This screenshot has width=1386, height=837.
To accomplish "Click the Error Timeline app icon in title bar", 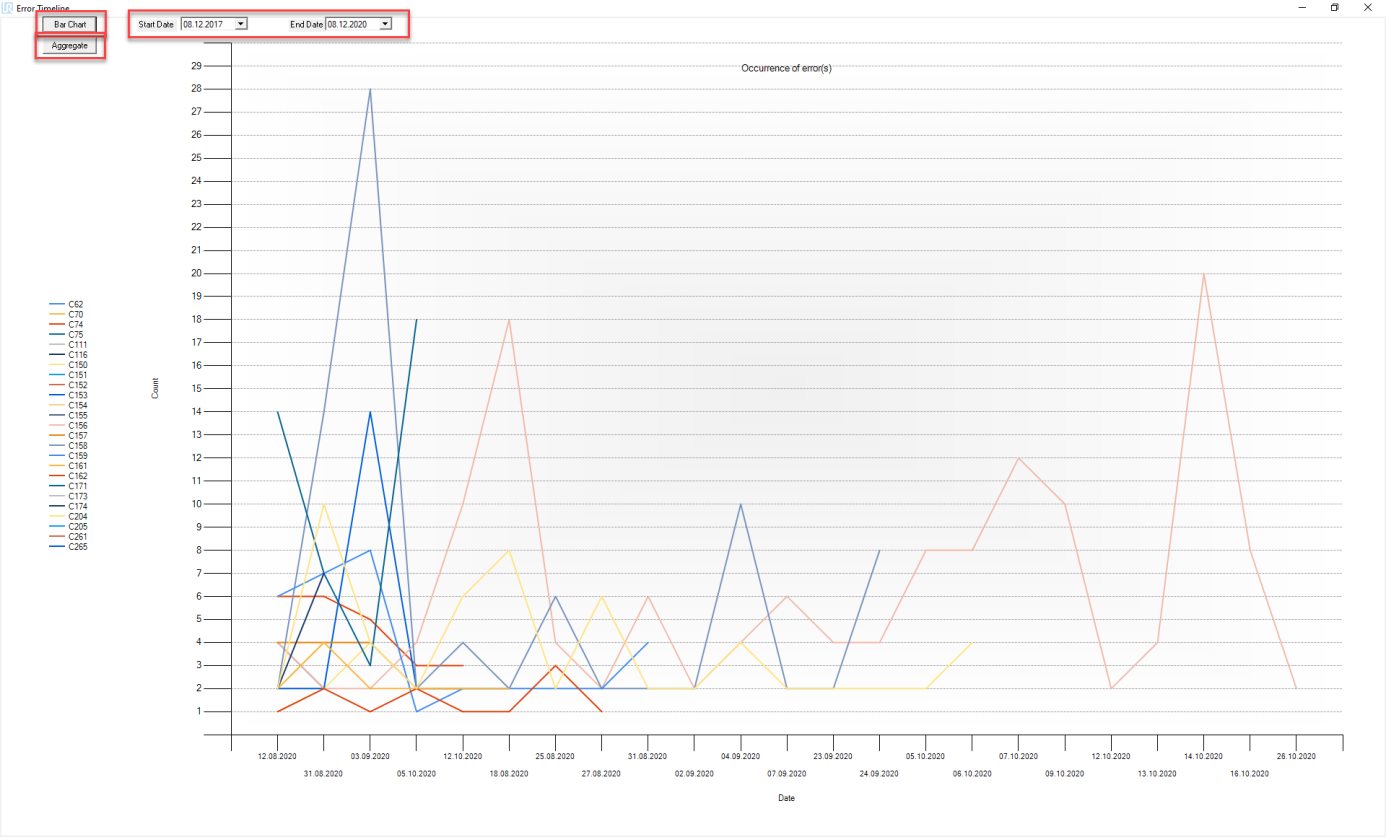I will click(x=8, y=8).
